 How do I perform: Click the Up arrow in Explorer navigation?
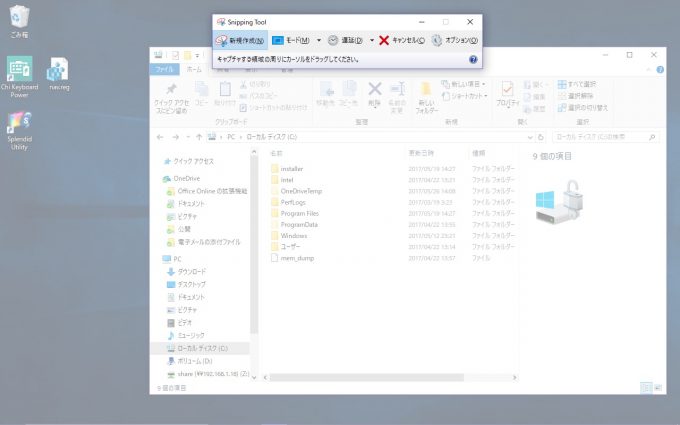[199, 137]
